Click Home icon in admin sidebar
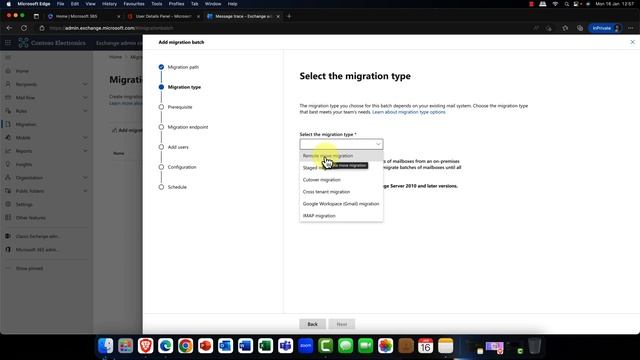 8,71
